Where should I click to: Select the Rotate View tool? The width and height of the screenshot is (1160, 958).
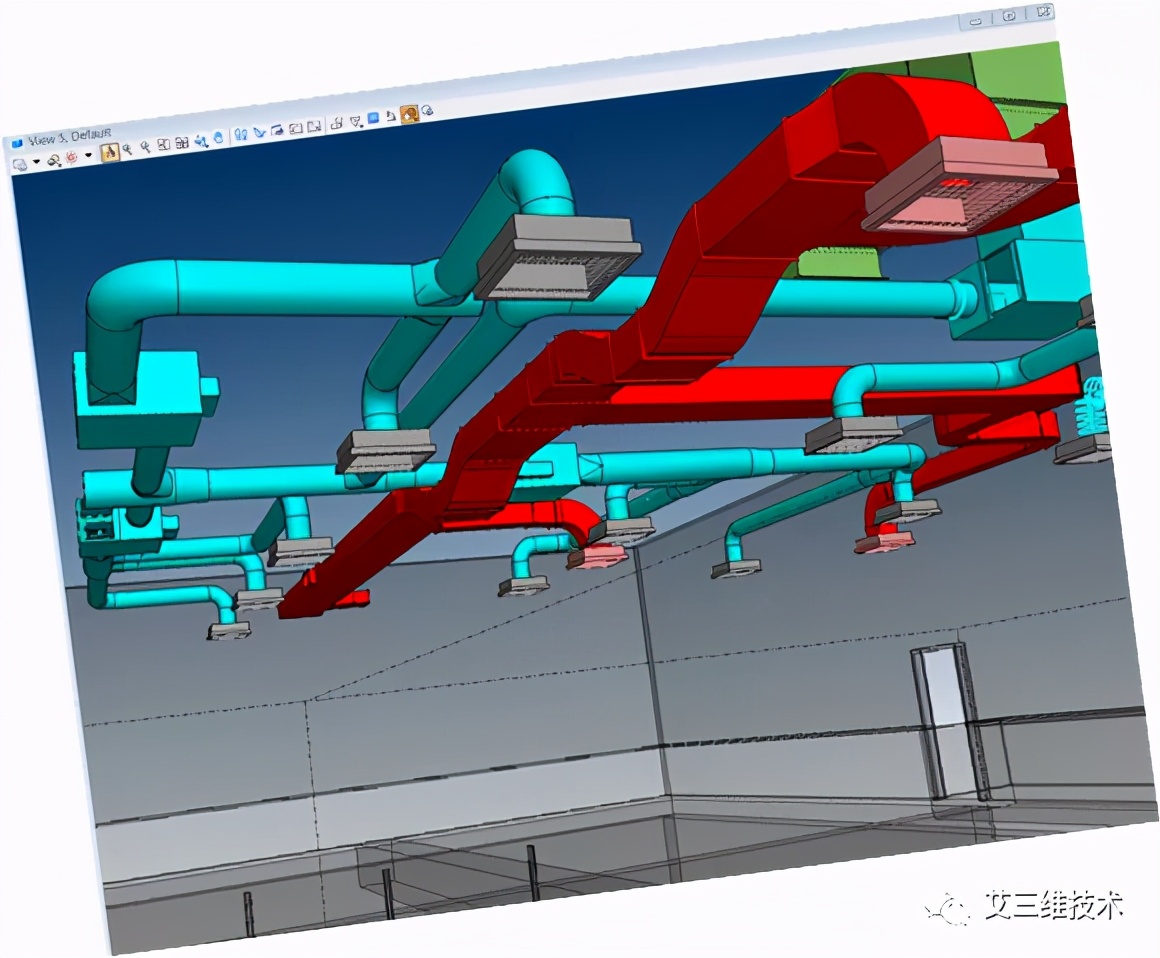pos(201,141)
